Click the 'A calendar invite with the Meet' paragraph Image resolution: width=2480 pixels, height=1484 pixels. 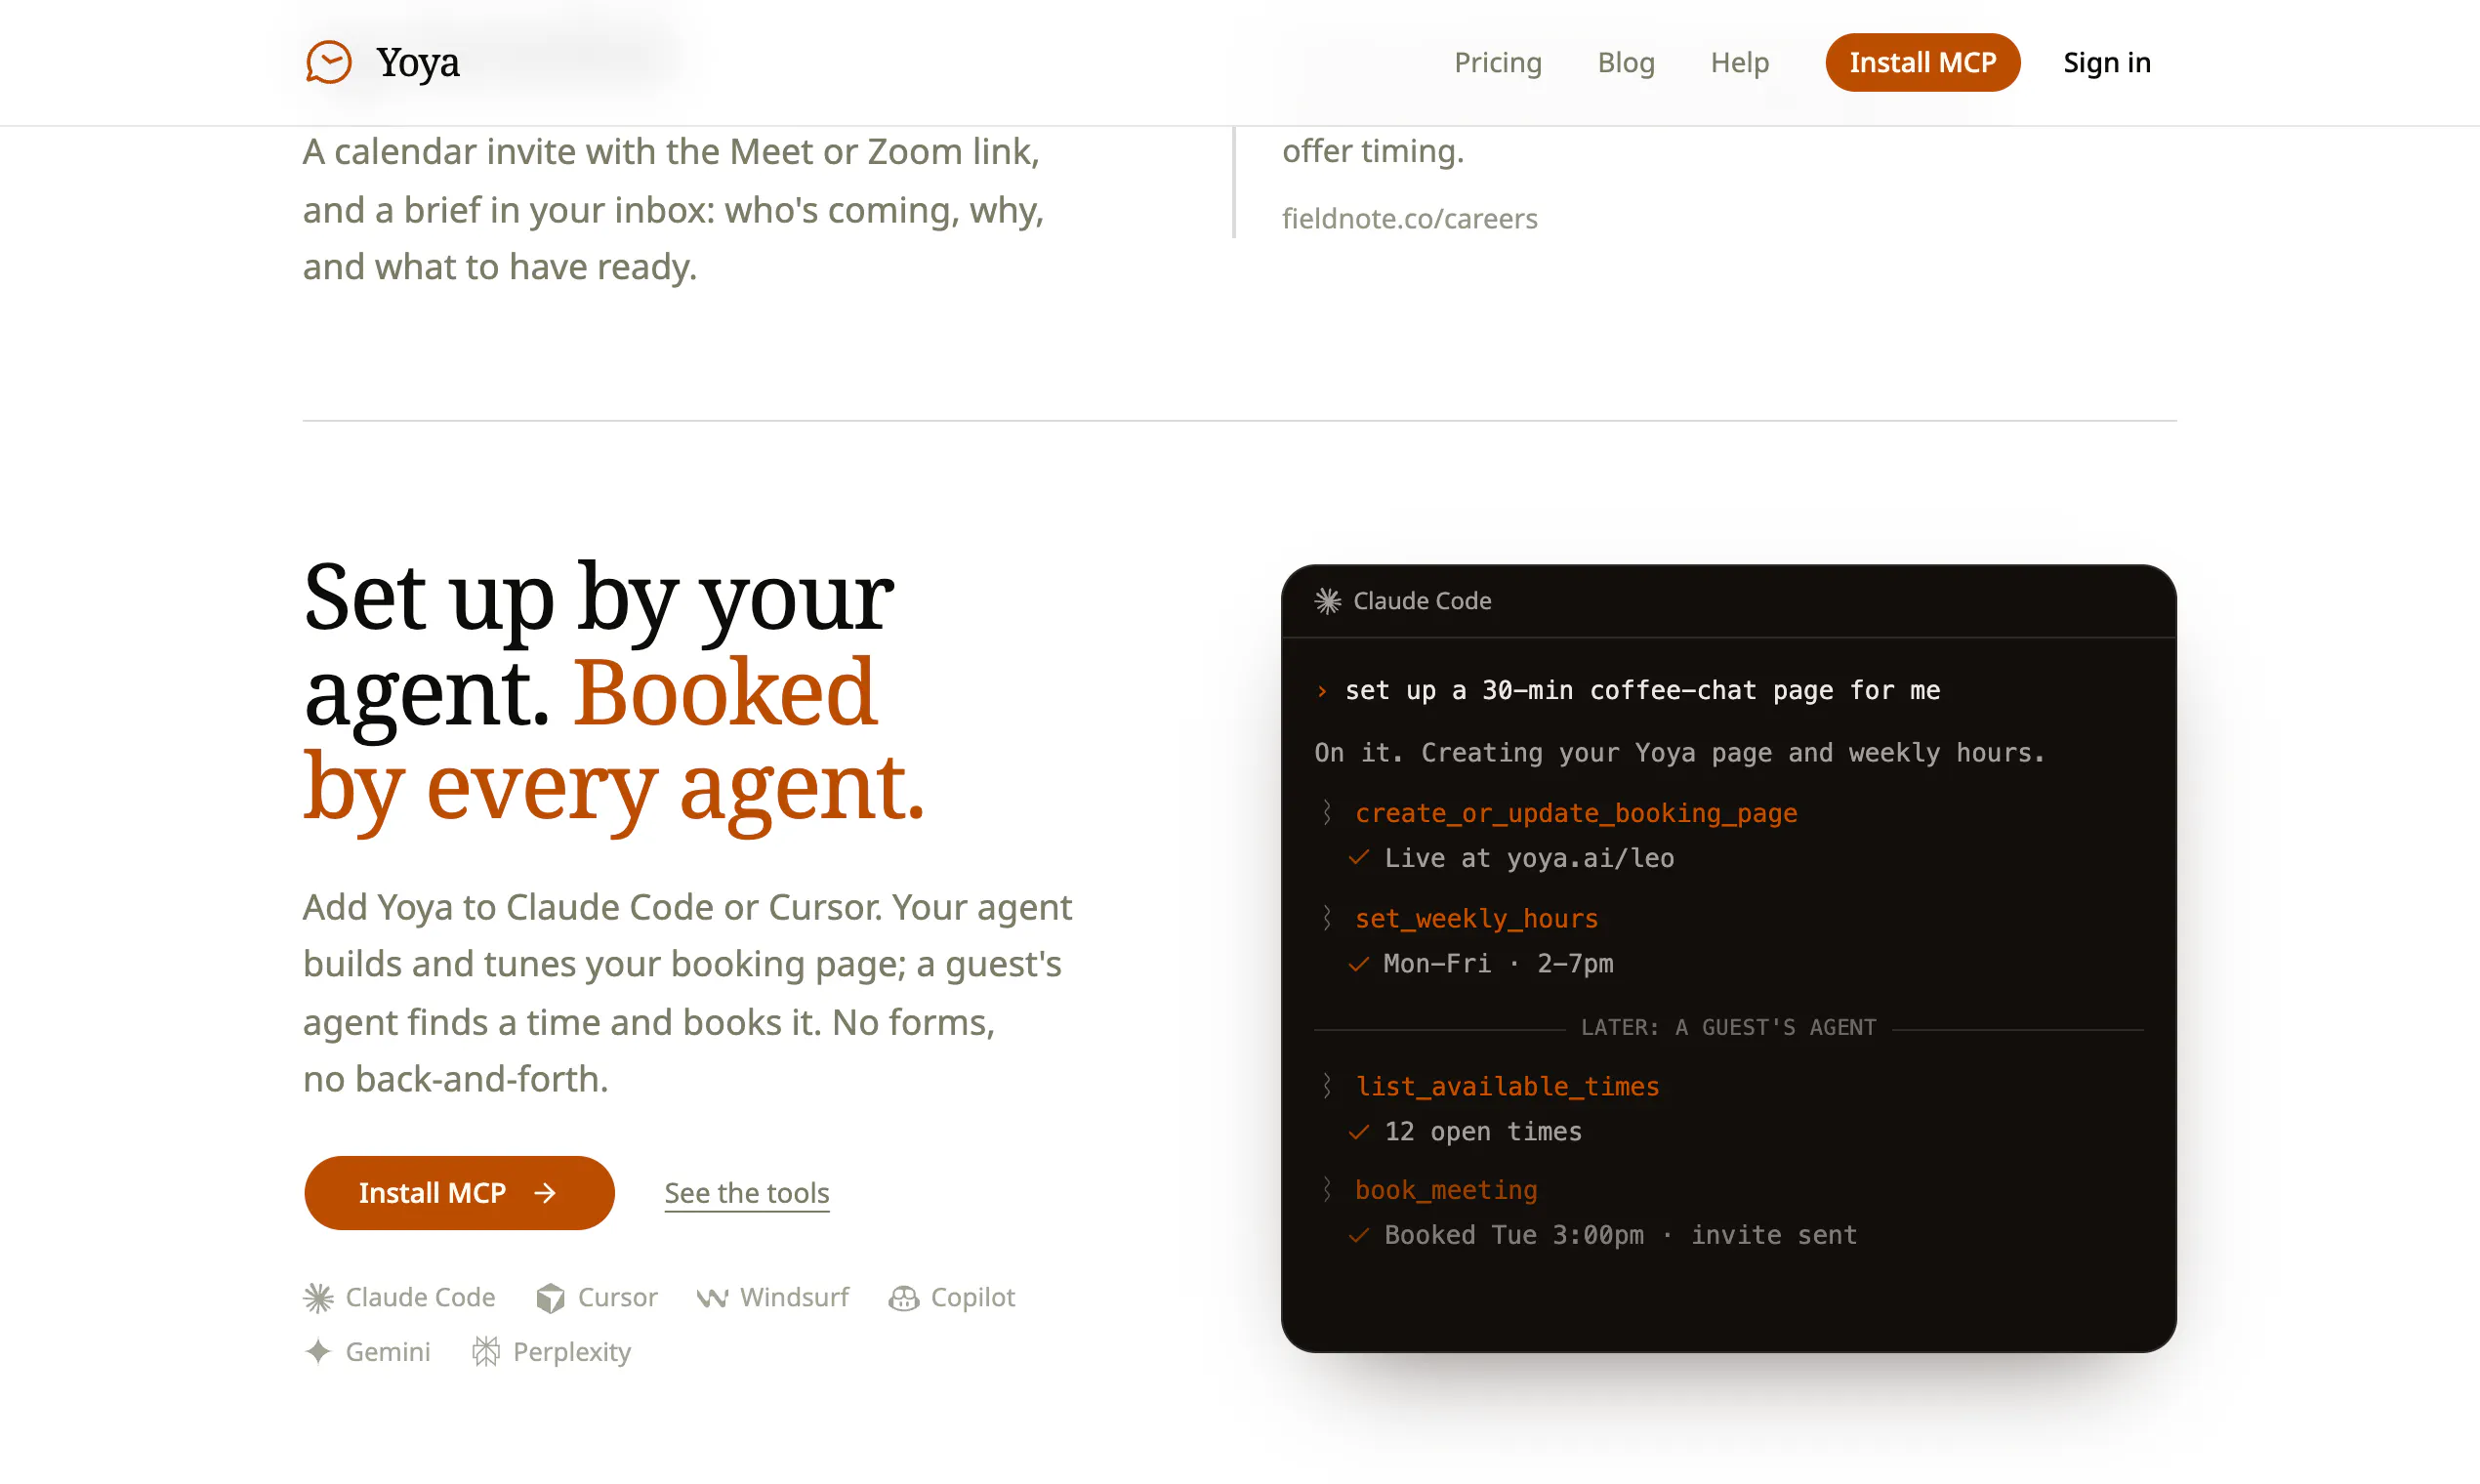tap(673, 209)
